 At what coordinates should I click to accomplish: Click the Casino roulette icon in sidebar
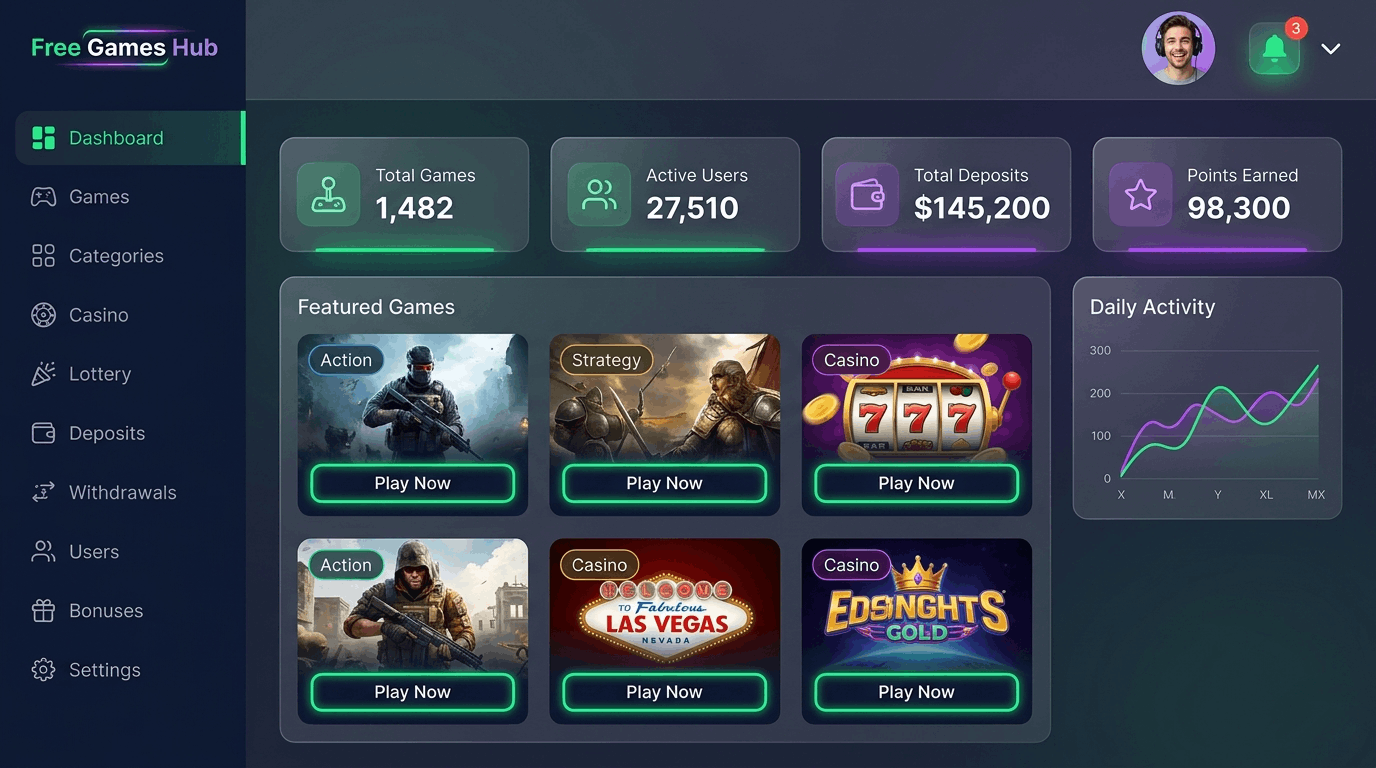pyautogui.click(x=44, y=314)
